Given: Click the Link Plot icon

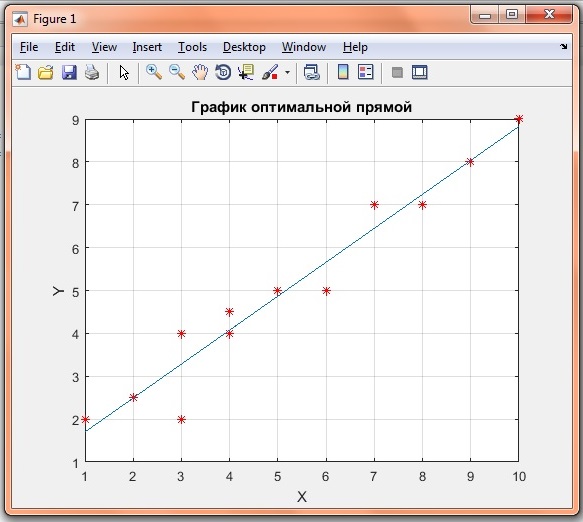Looking at the screenshot, I should click(x=312, y=72).
